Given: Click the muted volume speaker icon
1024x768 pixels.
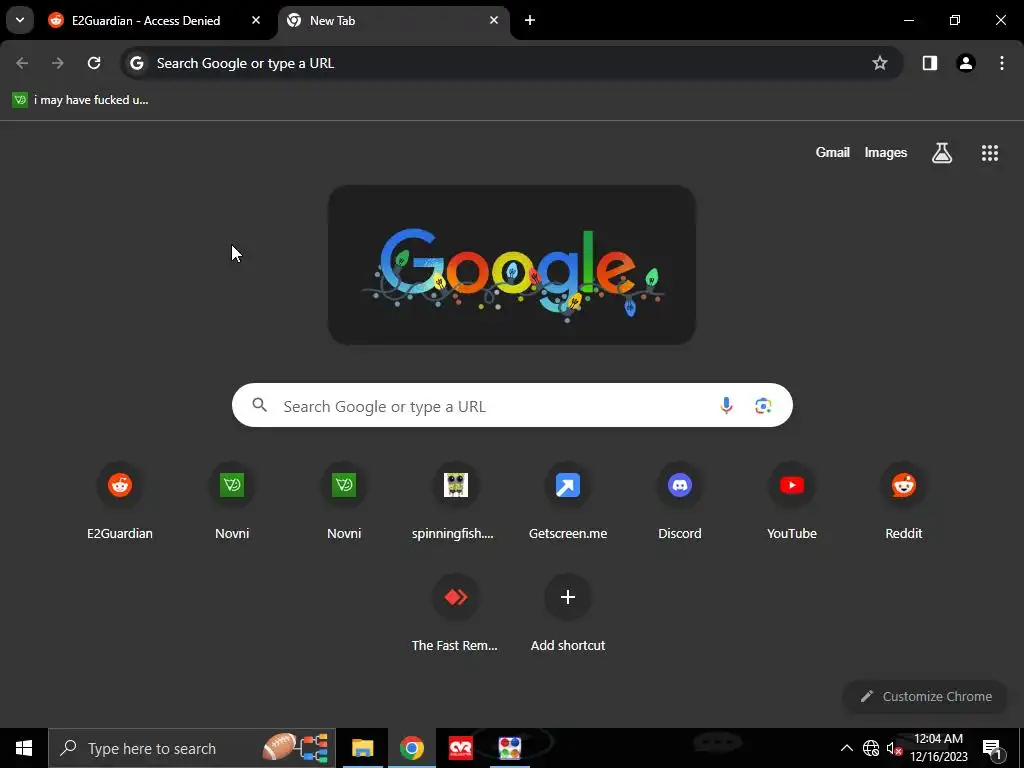Looking at the screenshot, I should tap(894, 748).
